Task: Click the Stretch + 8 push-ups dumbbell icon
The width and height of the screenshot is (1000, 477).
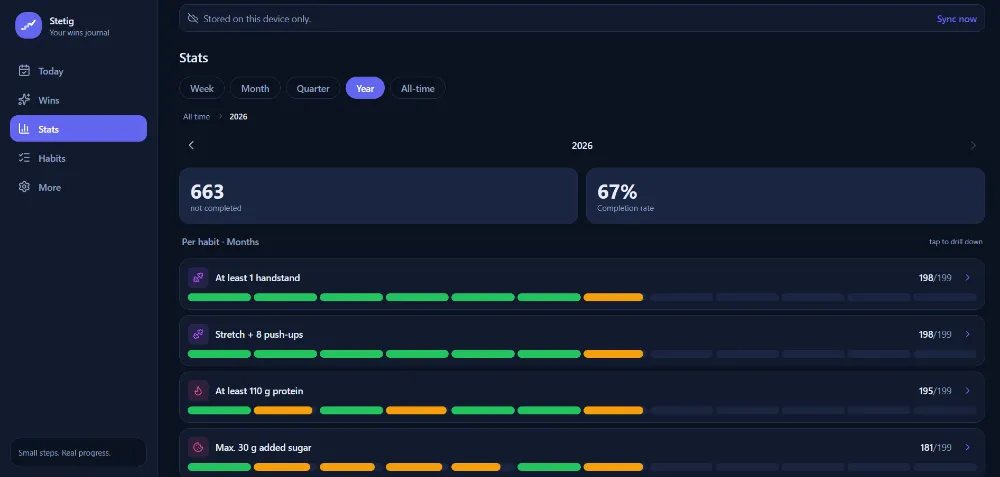Action: click(198, 334)
